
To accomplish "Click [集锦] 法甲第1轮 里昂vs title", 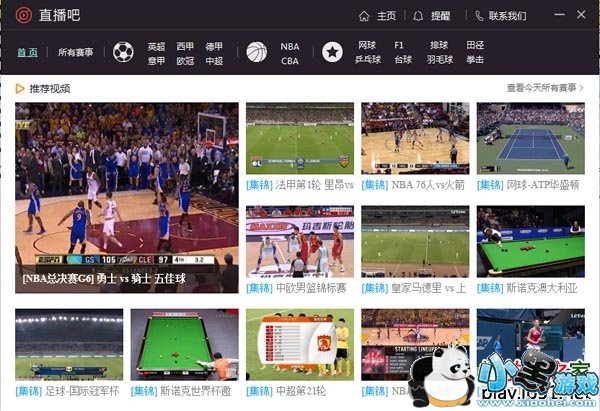I will point(300,185).
